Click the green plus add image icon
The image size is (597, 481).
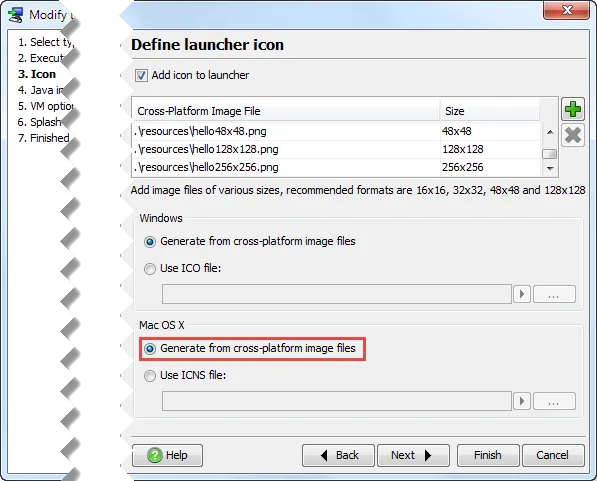[573, 109]
